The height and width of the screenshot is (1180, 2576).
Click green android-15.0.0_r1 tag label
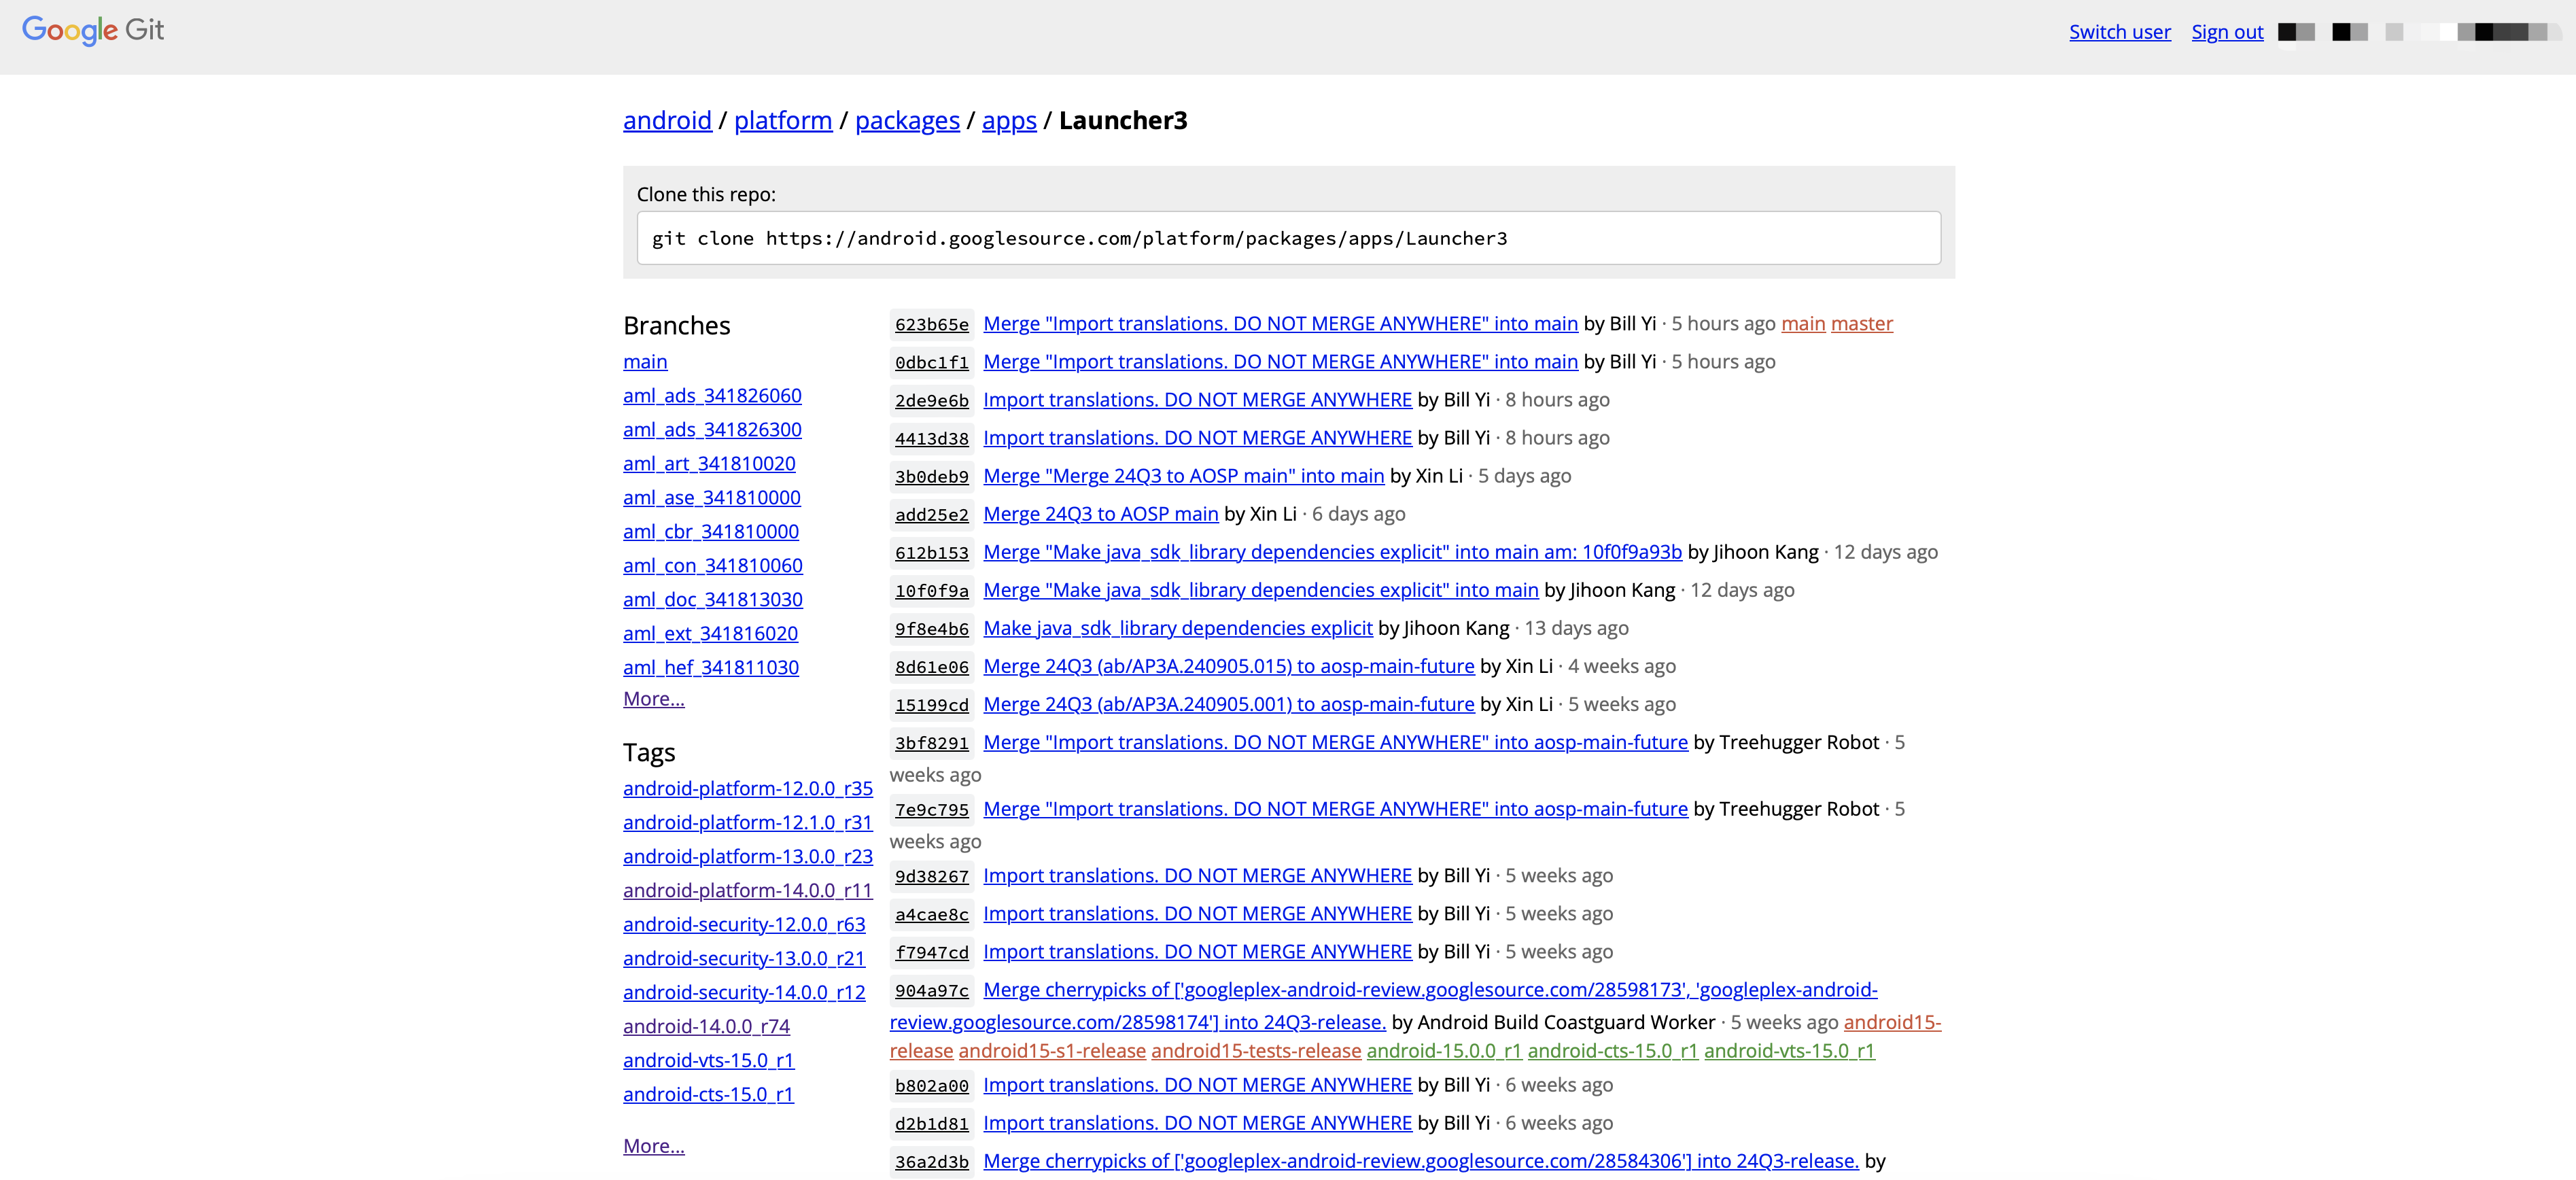[x=1444, y=1051]
